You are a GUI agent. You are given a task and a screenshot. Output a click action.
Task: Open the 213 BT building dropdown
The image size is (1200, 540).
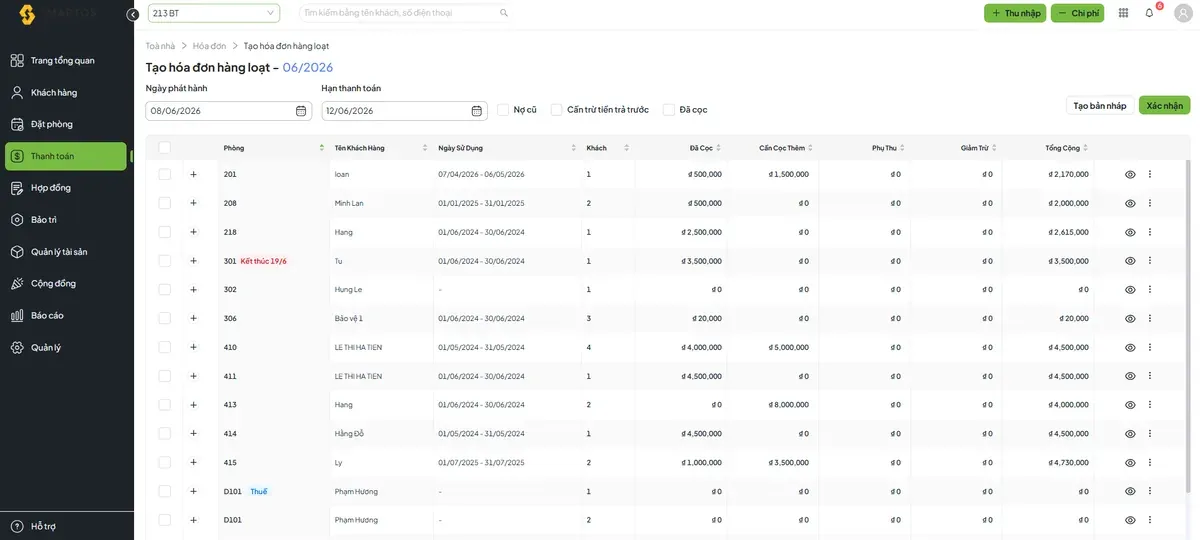[214, 13]
